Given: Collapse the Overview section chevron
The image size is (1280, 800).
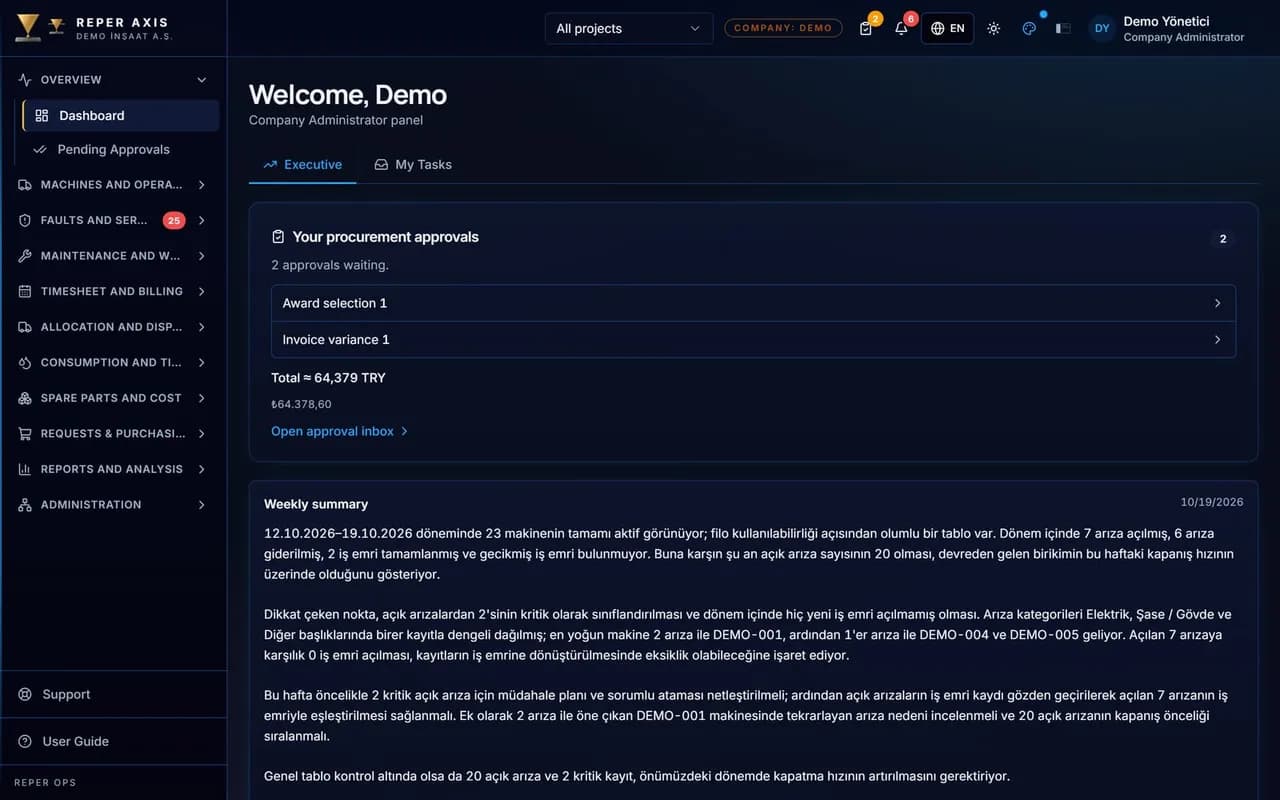Looking at the screenshot, I should point(202,80).
